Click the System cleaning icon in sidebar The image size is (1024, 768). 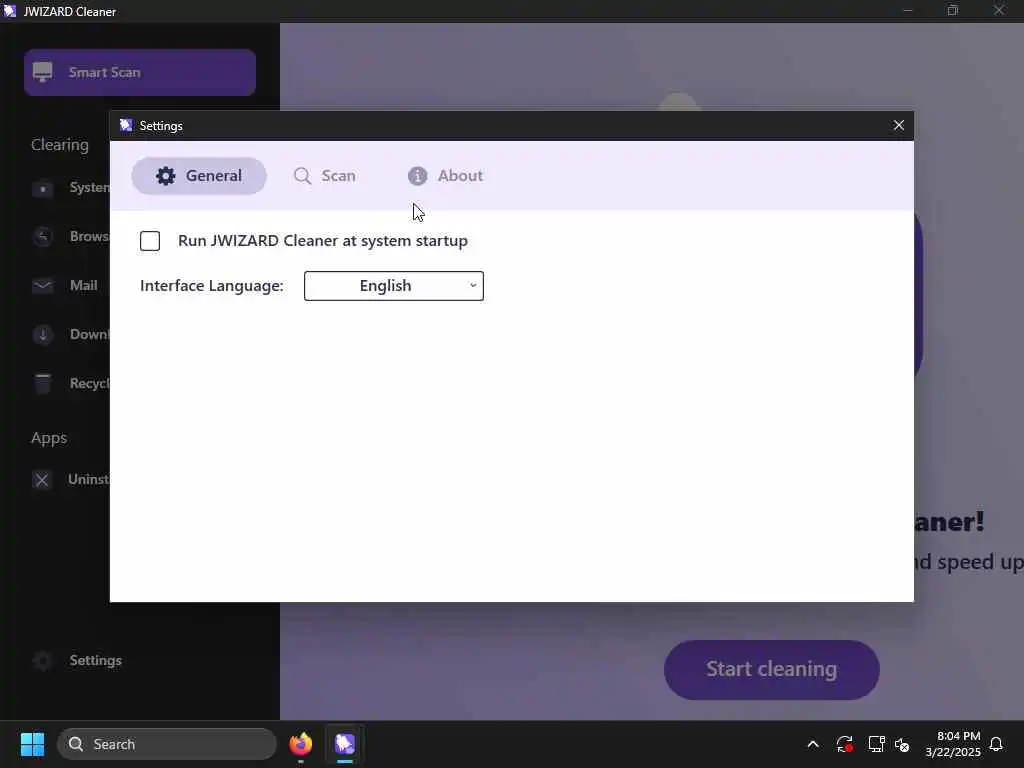coord(43,189)
